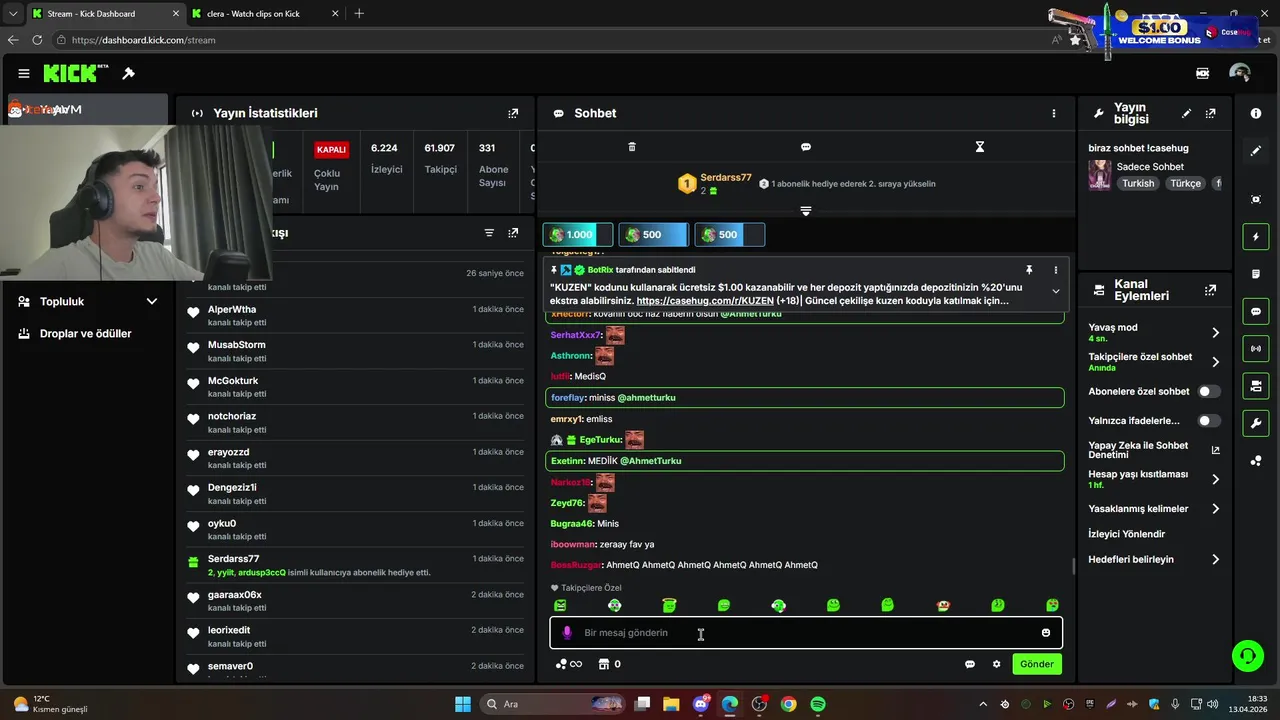Click the Bir mesaj gönderin input field
The width and height of the screenshot is (1280, 720).
tap(805, 632)
